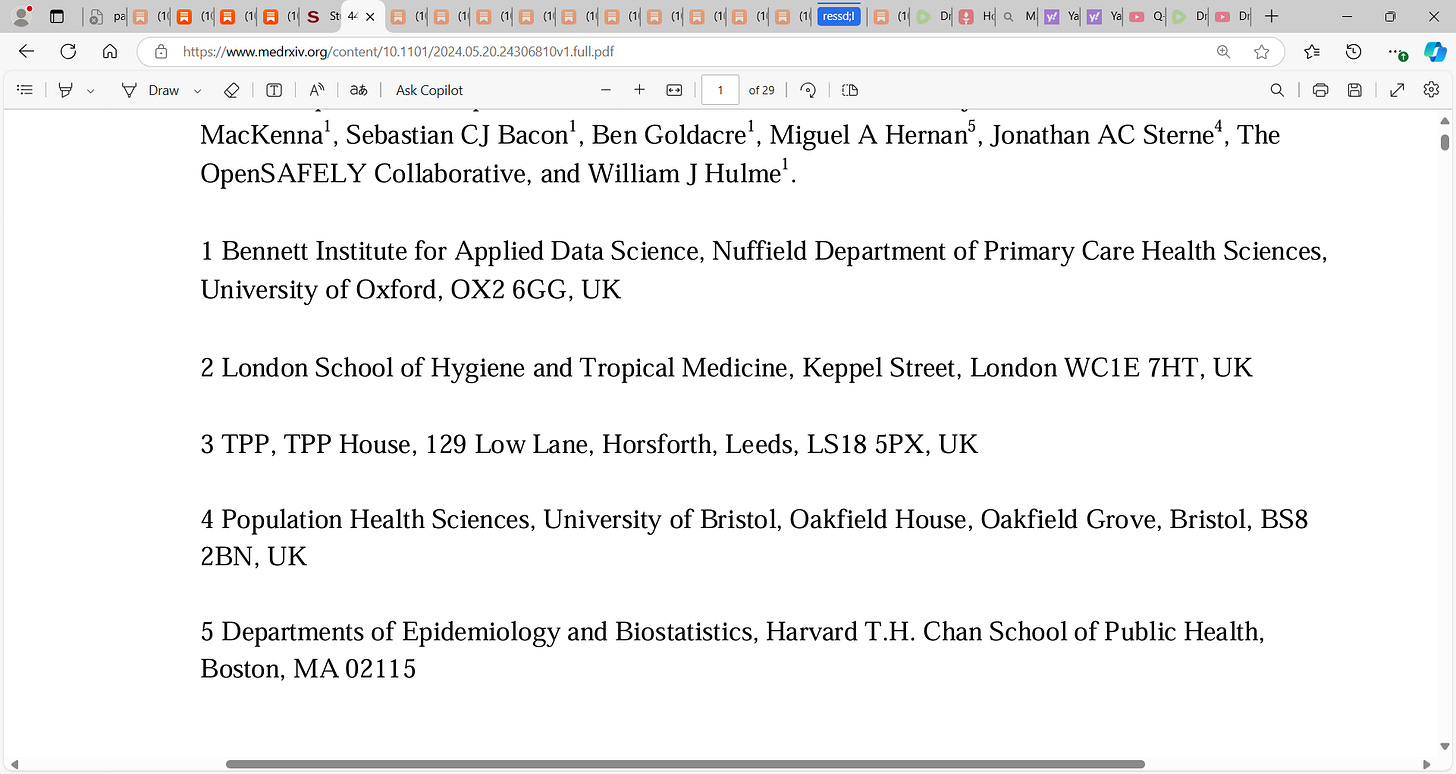Refresh the current page
The image size is (1456, 774).
[x=68, y=52]
